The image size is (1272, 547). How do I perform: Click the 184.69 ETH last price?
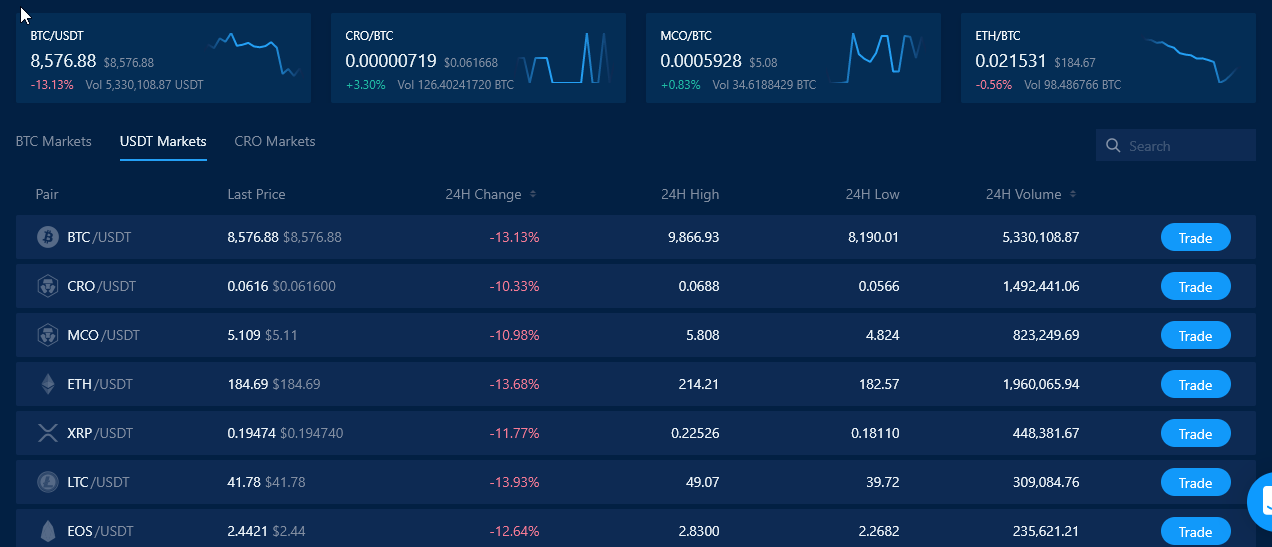(x=248, y=384)
